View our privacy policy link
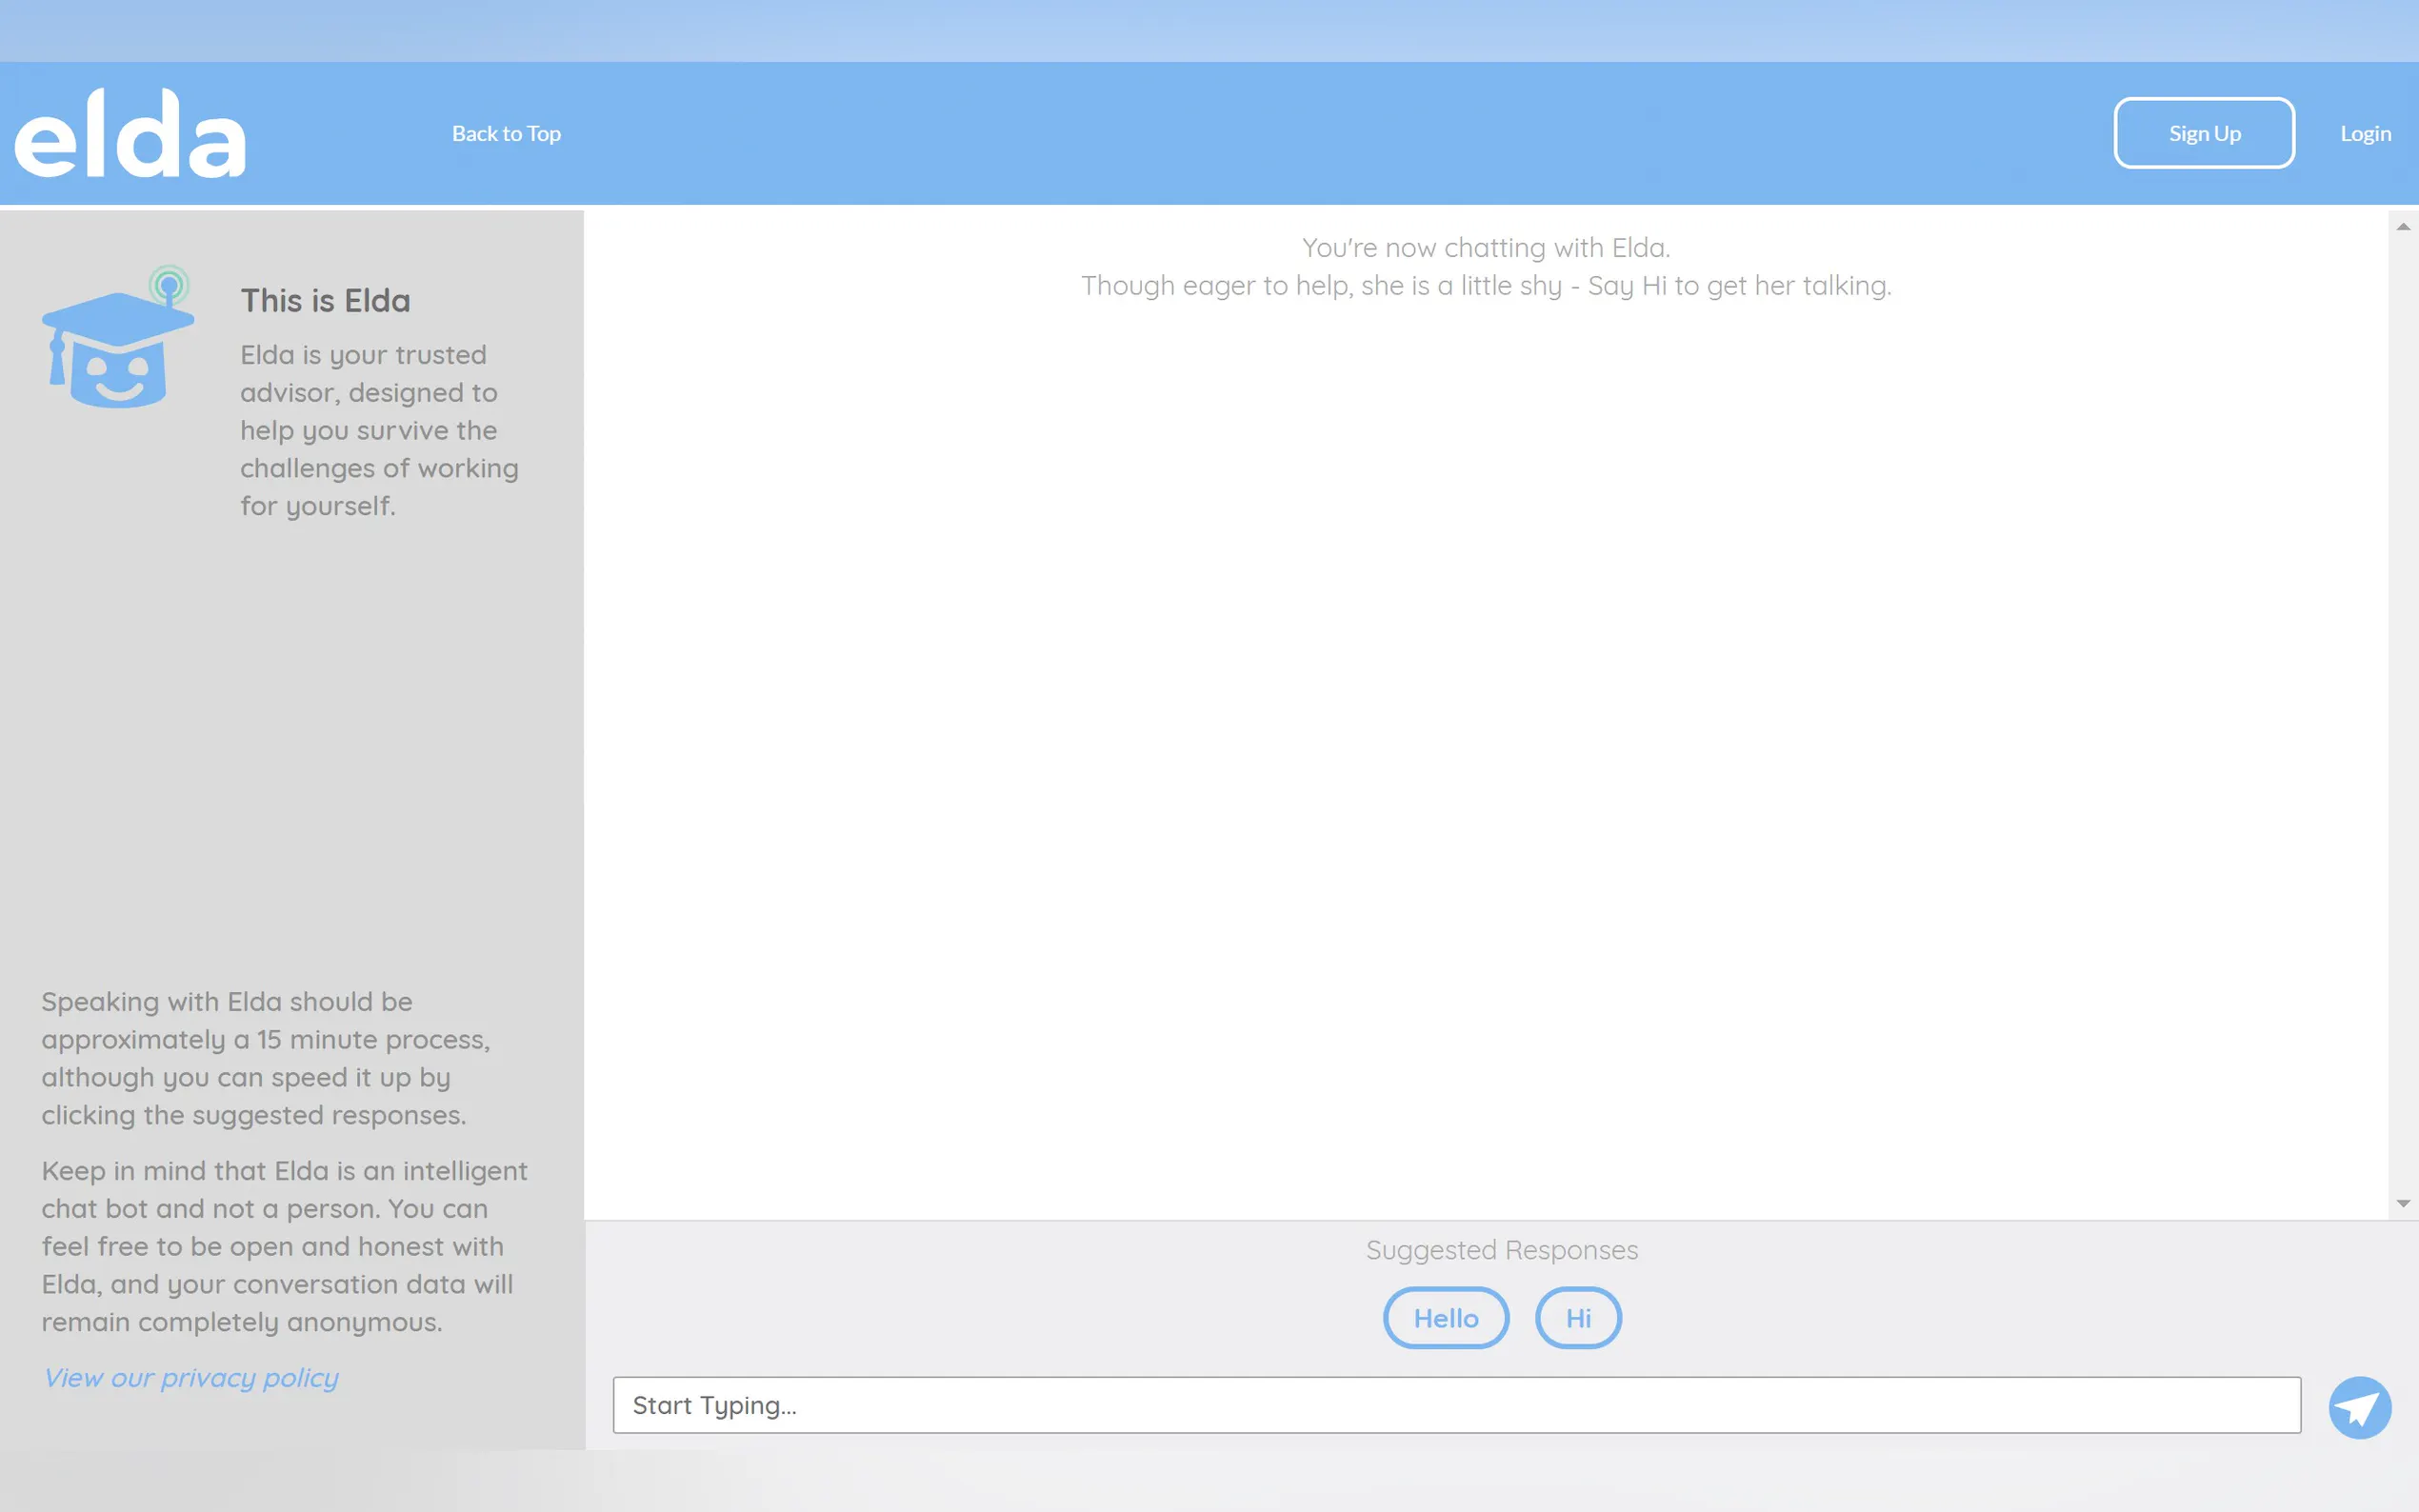 click(x=191, y=1378)
